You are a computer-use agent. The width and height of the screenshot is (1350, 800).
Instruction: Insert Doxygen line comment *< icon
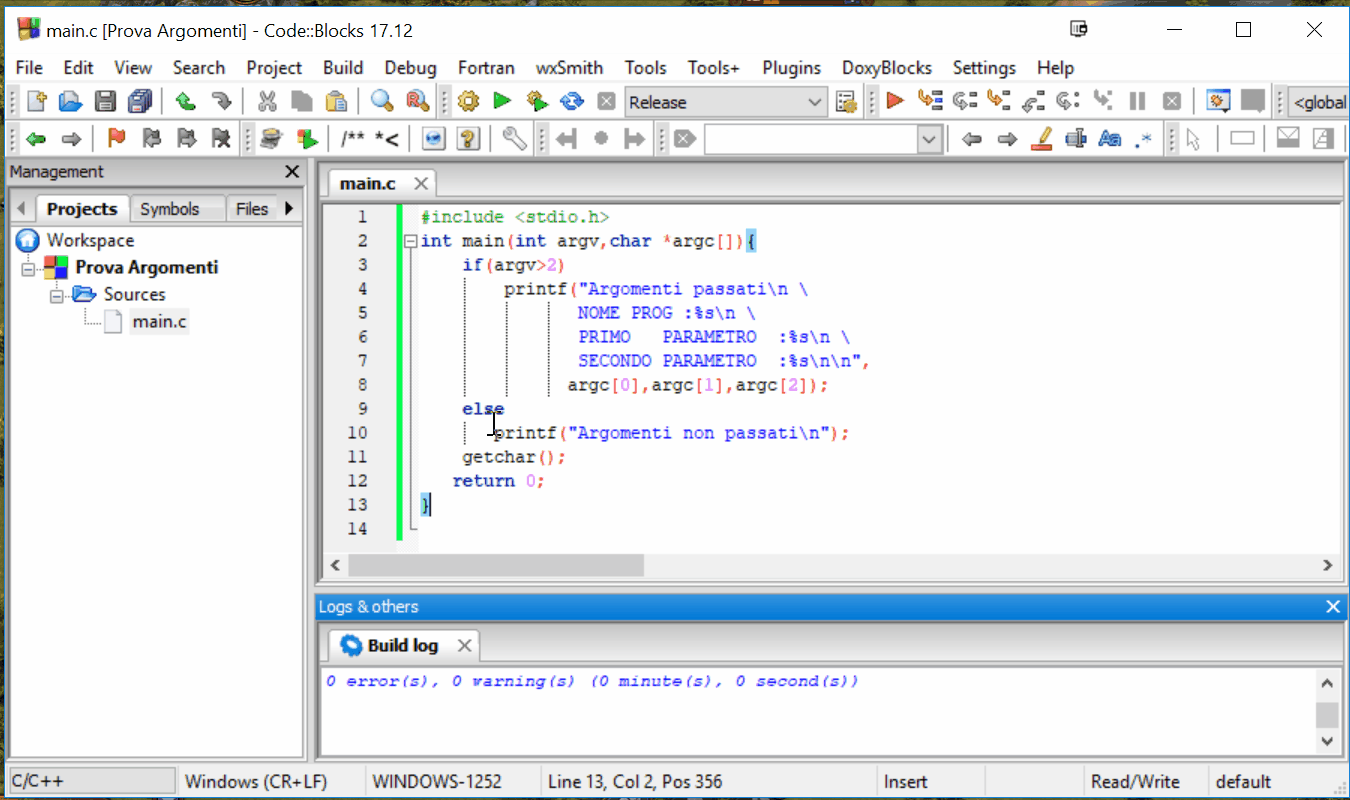(387, 139)
